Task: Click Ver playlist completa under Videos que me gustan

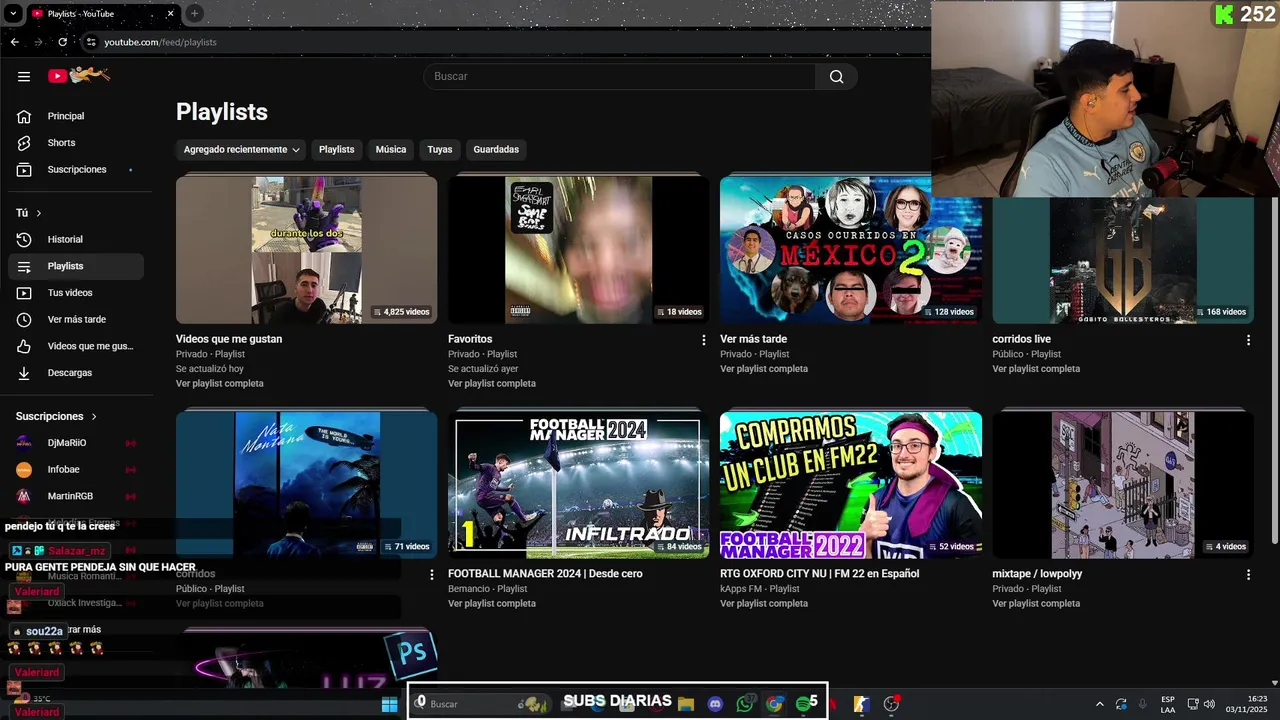Action: coord(220,384)
